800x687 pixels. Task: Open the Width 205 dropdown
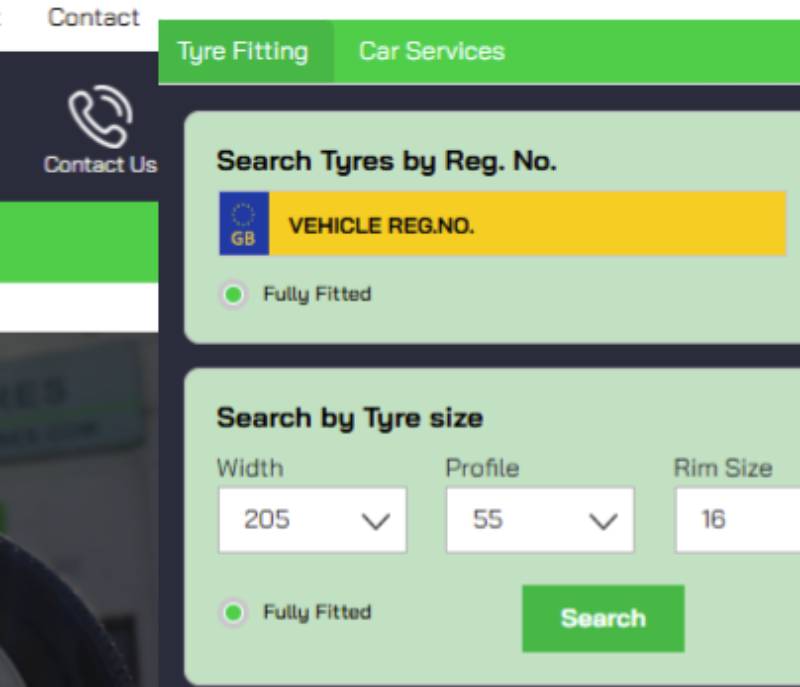coord(312,520)
